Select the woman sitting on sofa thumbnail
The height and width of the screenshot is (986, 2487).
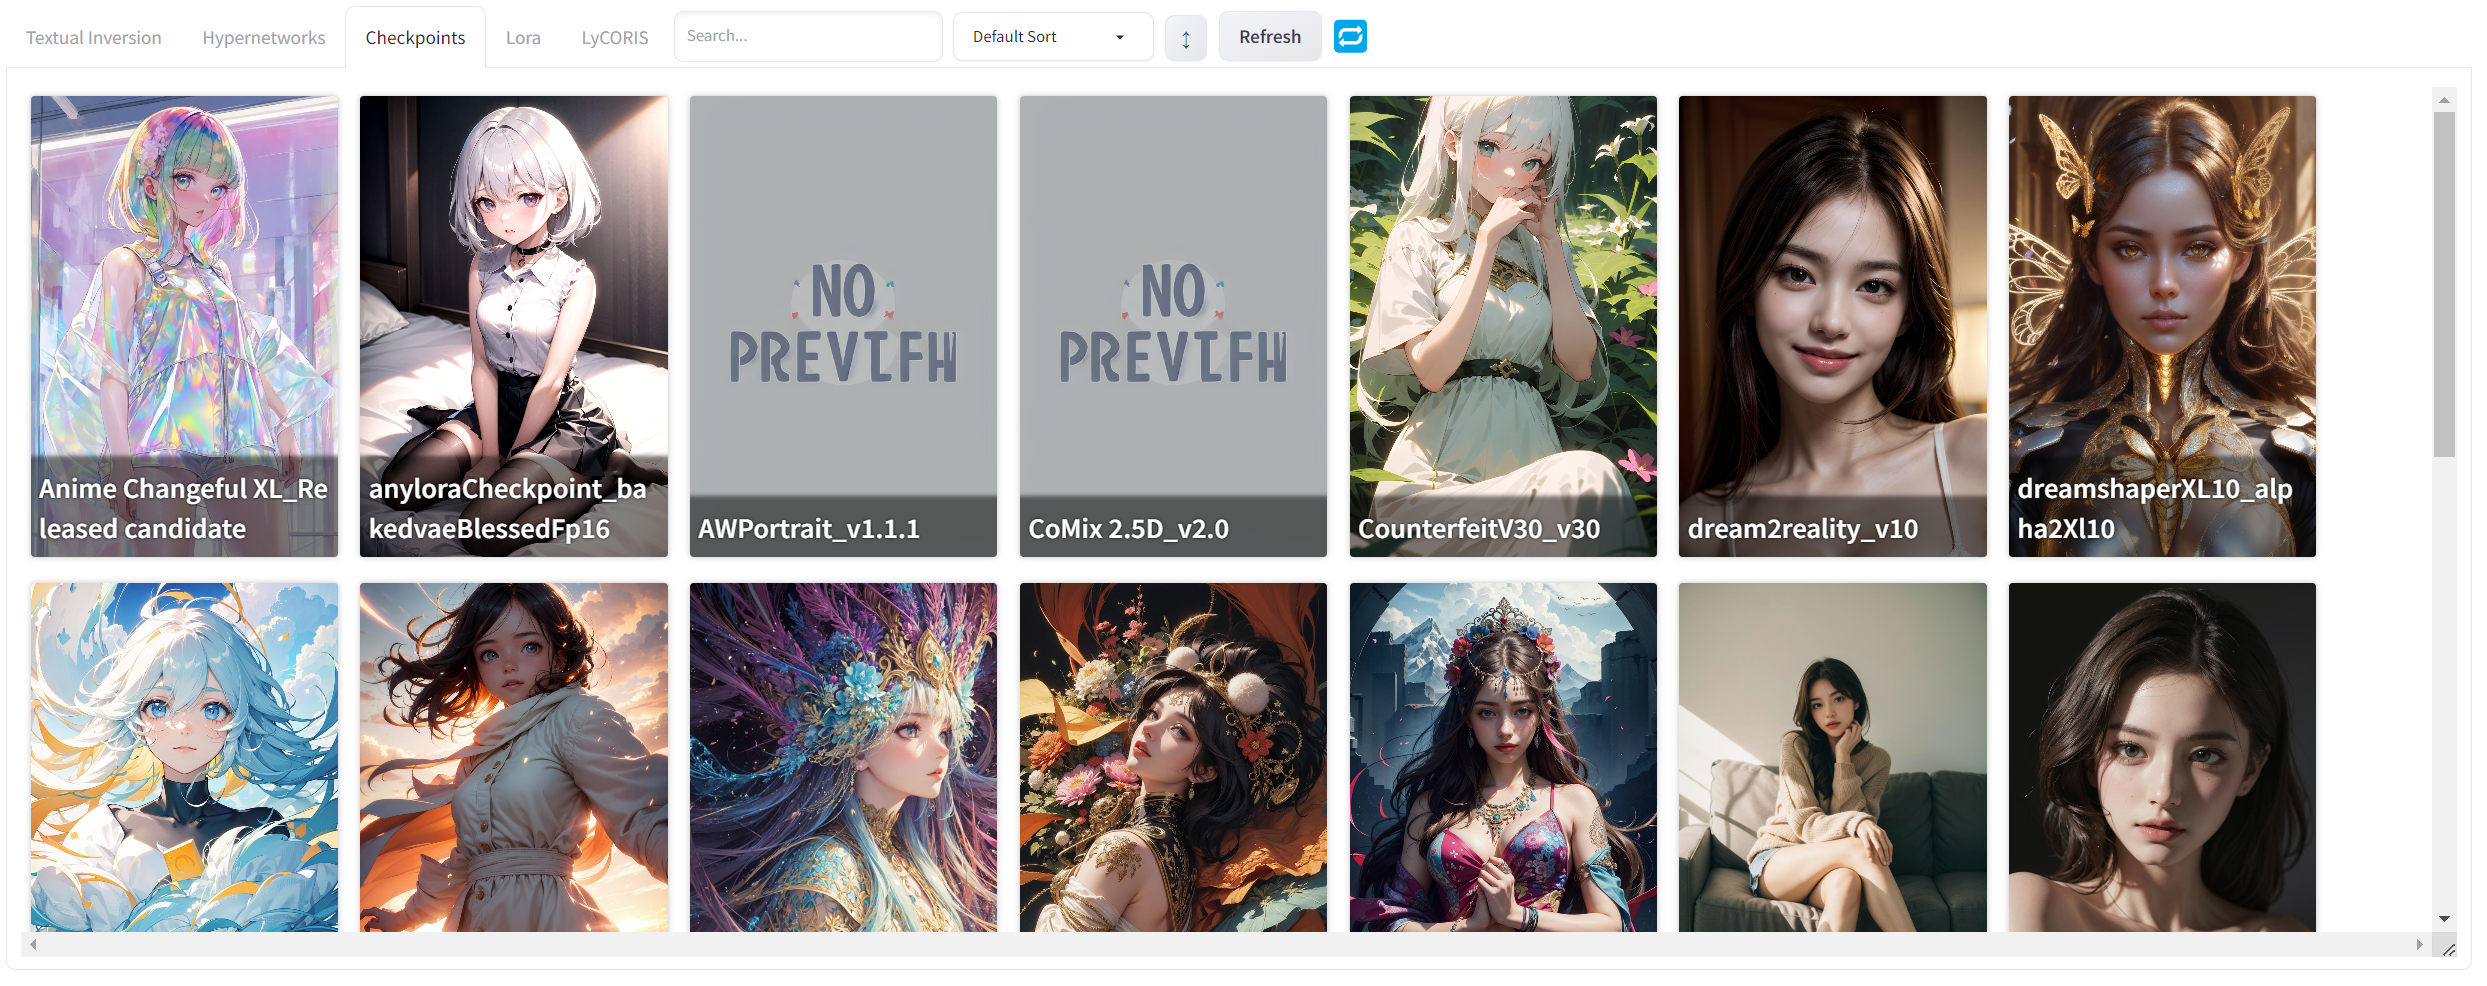tap(1833, 757)
